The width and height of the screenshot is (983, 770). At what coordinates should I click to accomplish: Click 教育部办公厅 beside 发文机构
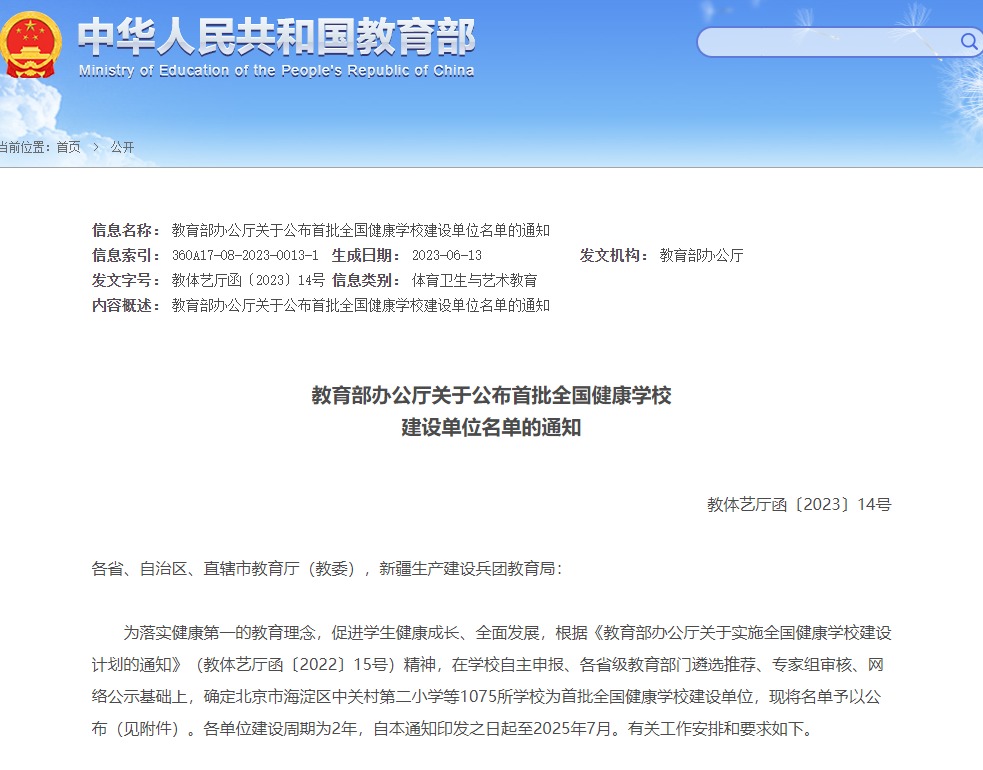pos(701,255)
